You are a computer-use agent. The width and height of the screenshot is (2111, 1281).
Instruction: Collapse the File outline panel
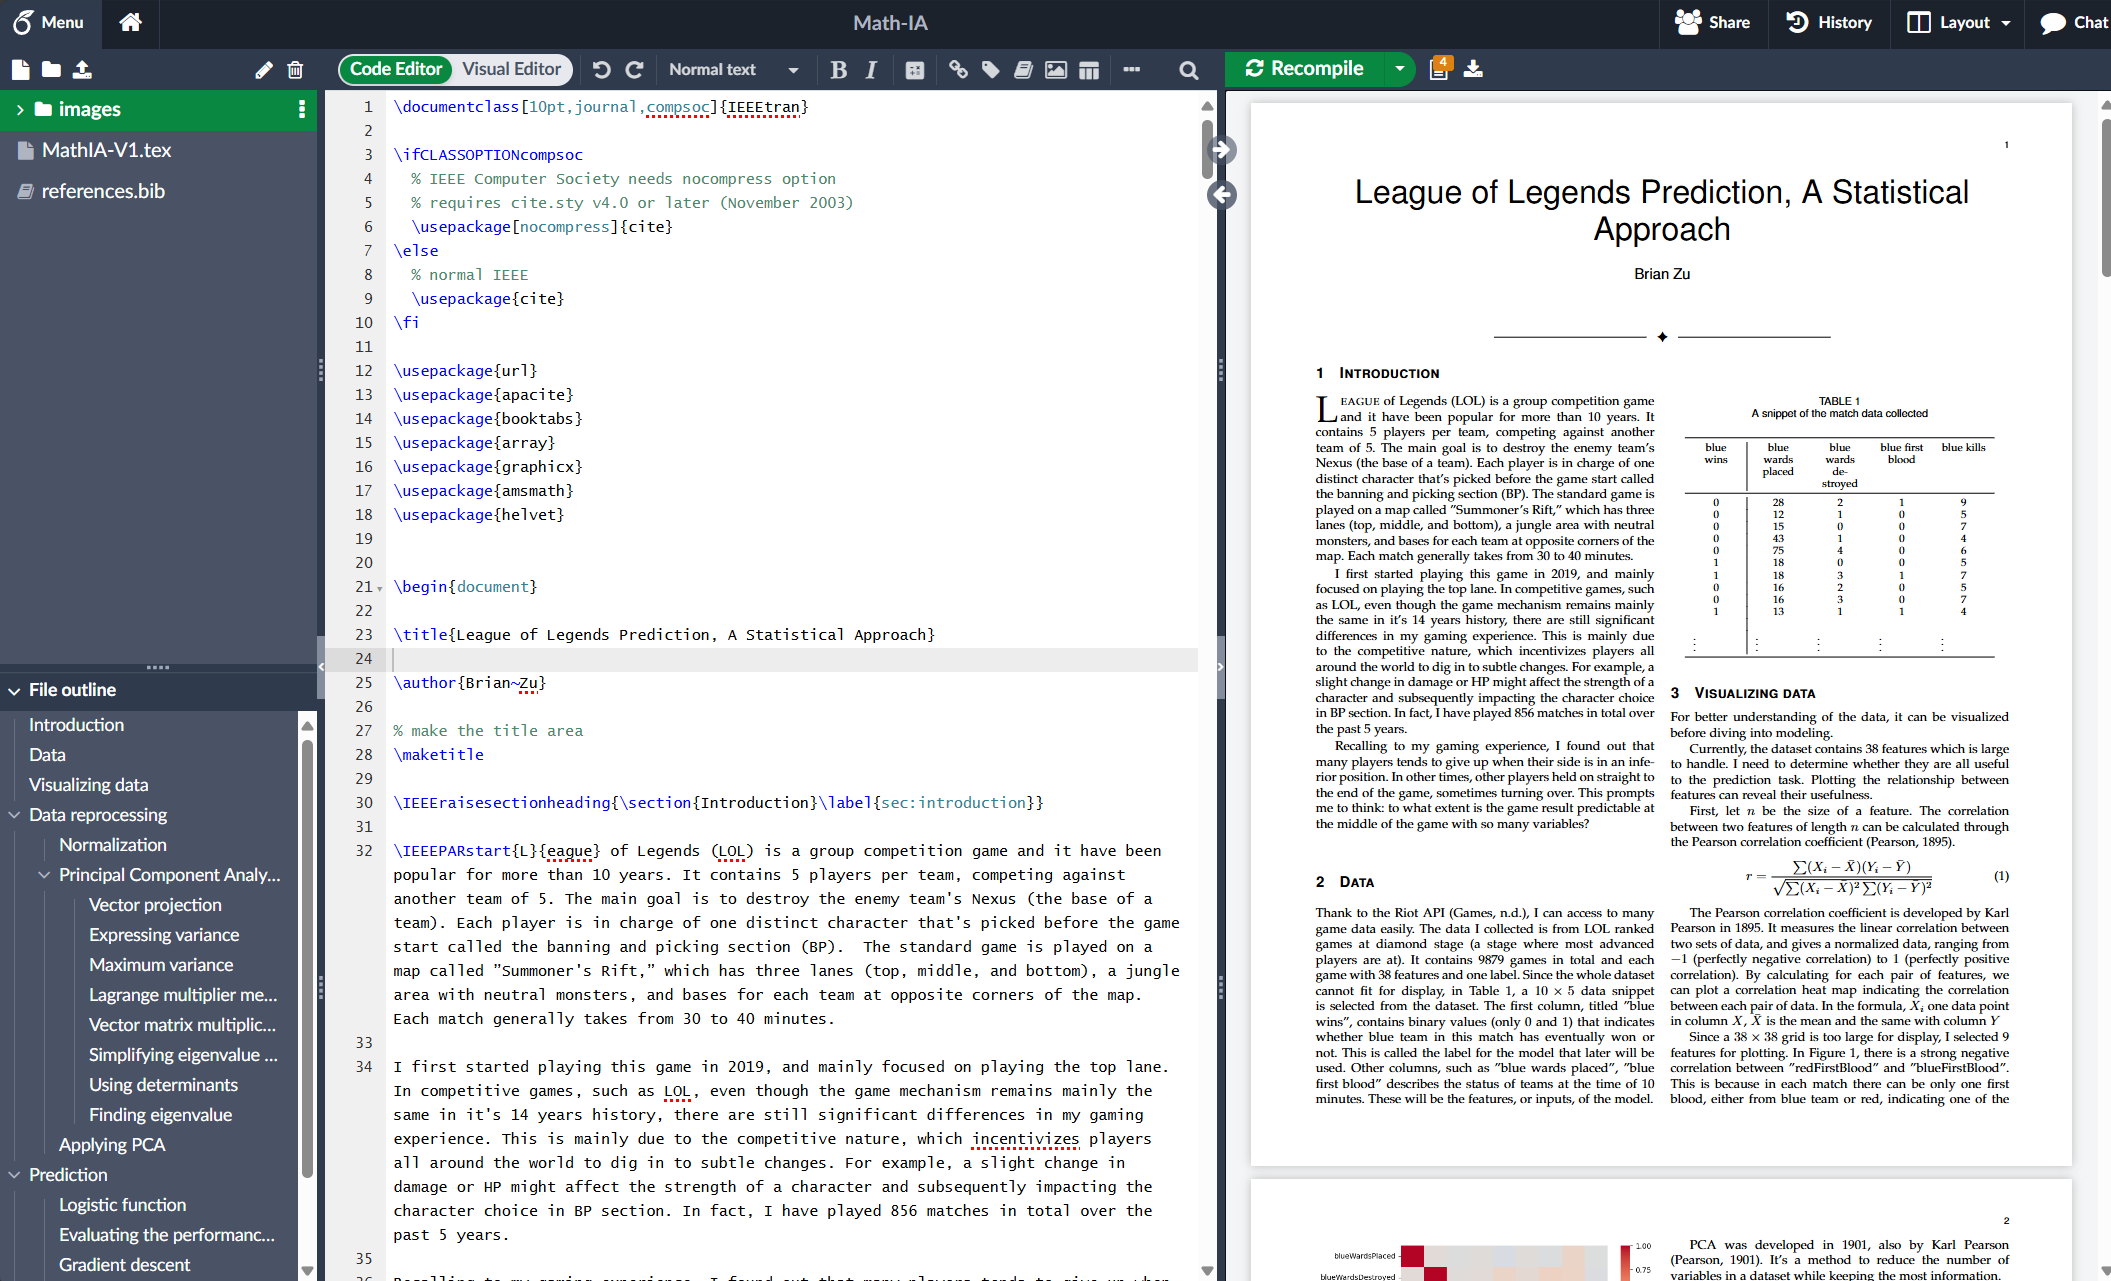pyautogui.click(x=14, y=690)
